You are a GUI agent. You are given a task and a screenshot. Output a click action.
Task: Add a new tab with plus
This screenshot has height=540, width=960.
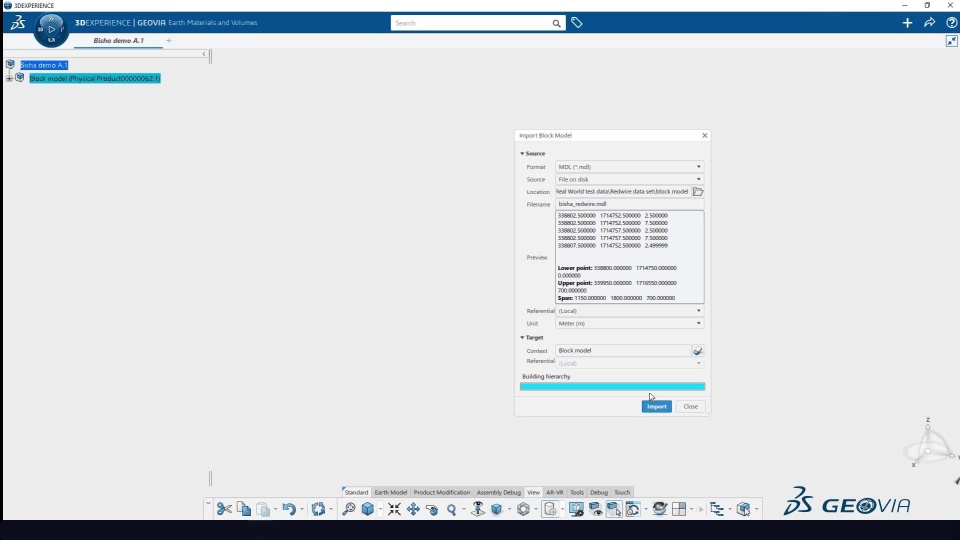[x=168, y=40]
